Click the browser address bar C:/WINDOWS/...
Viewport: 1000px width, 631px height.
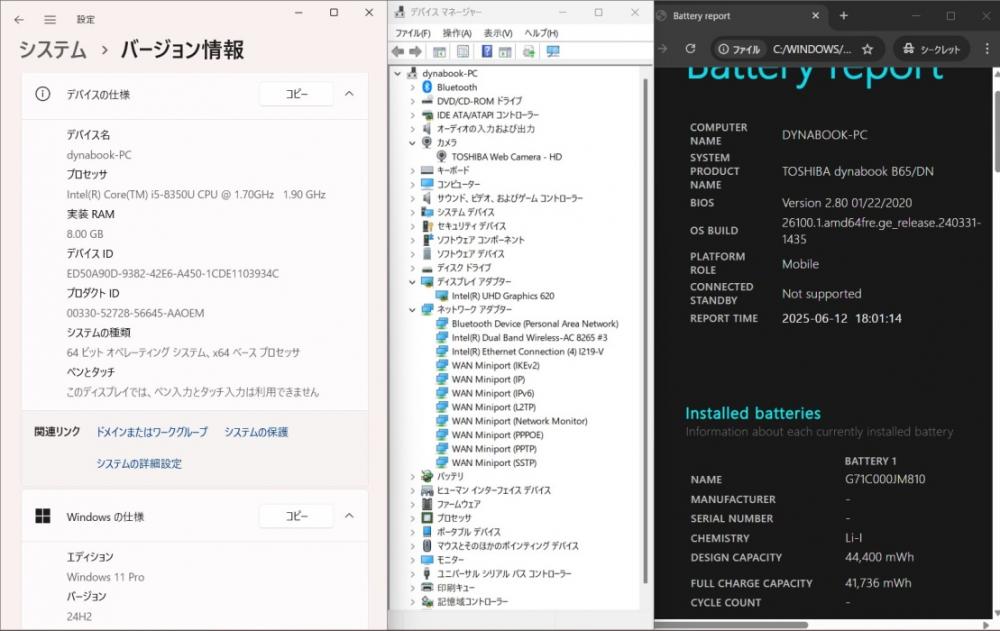coord(812,49)
